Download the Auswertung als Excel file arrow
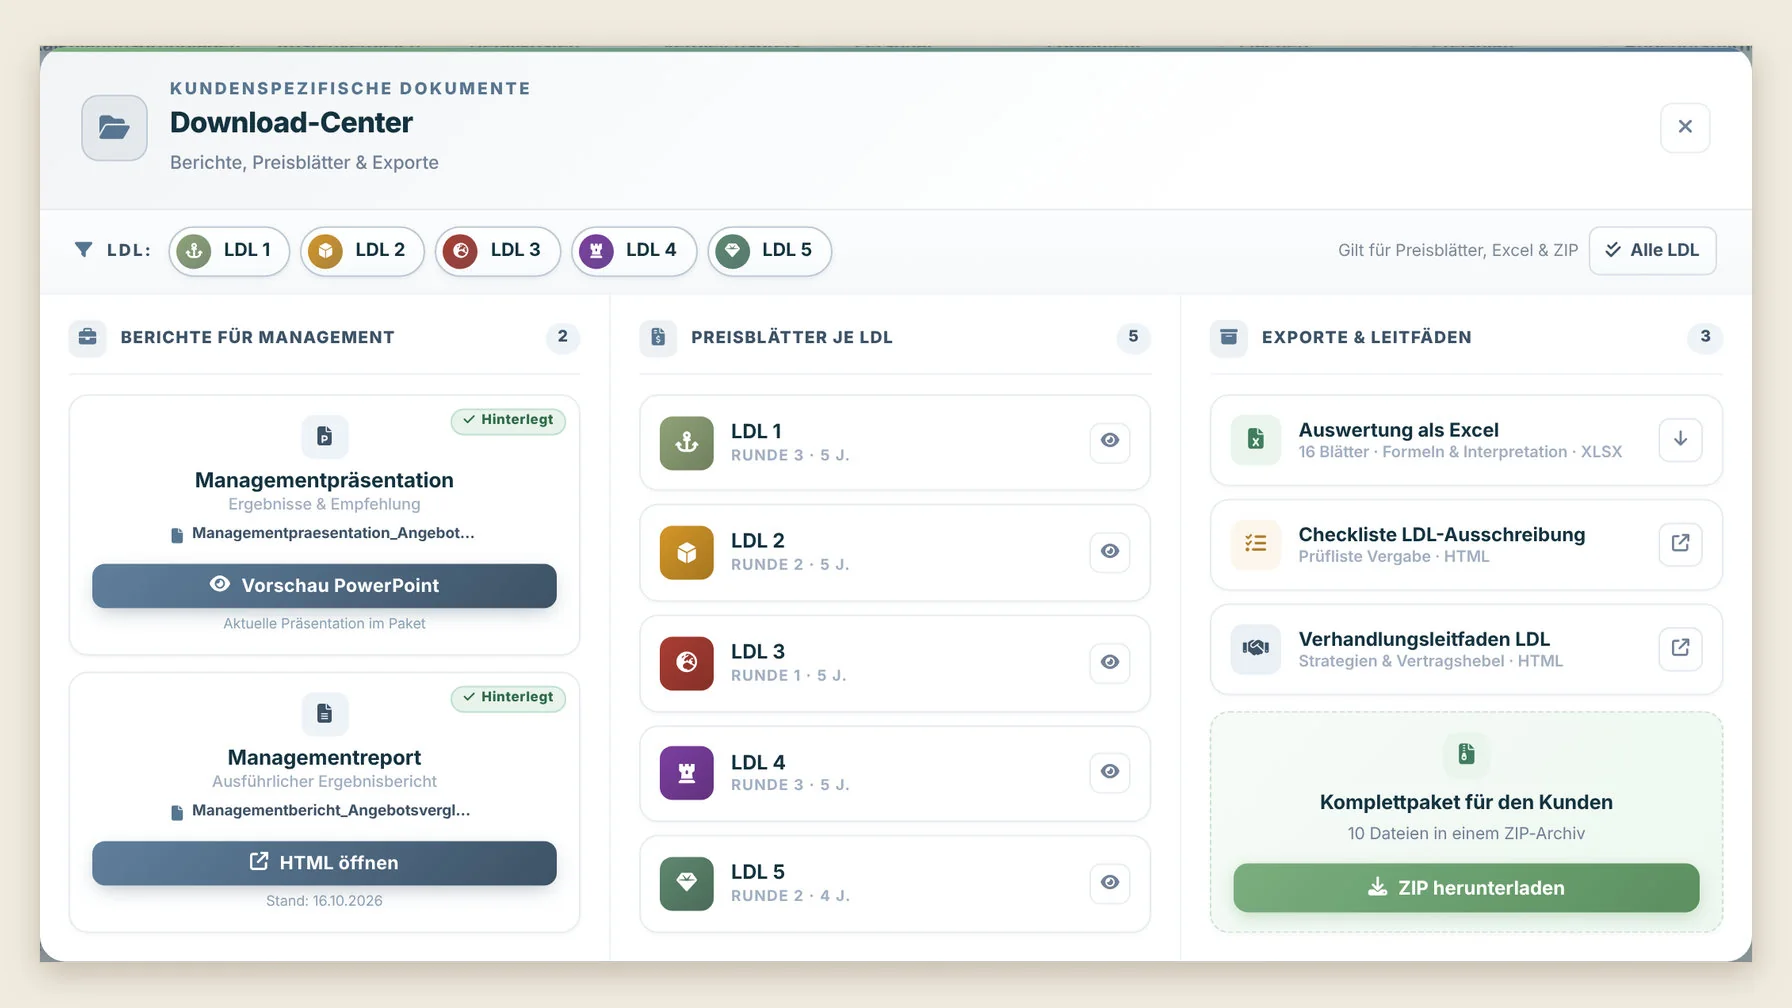 click(x=1680, y=439)
